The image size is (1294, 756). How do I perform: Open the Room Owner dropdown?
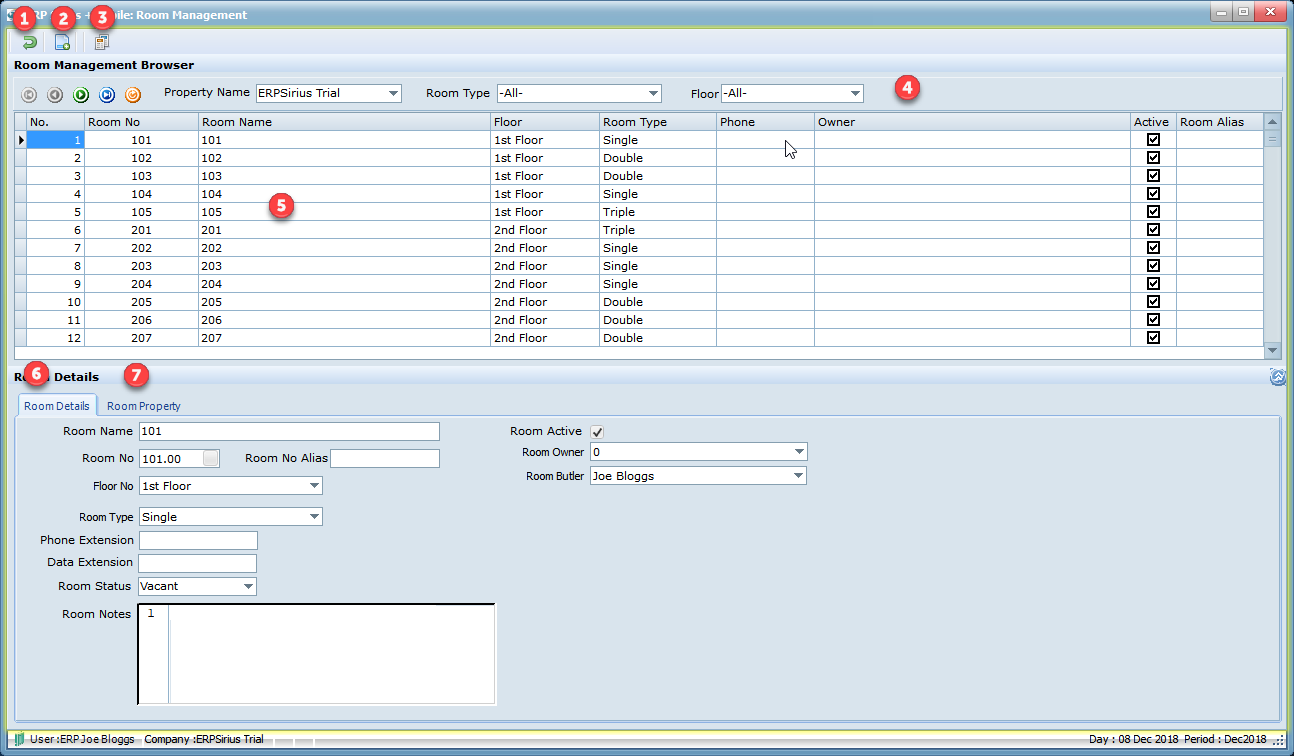point(798,452)
